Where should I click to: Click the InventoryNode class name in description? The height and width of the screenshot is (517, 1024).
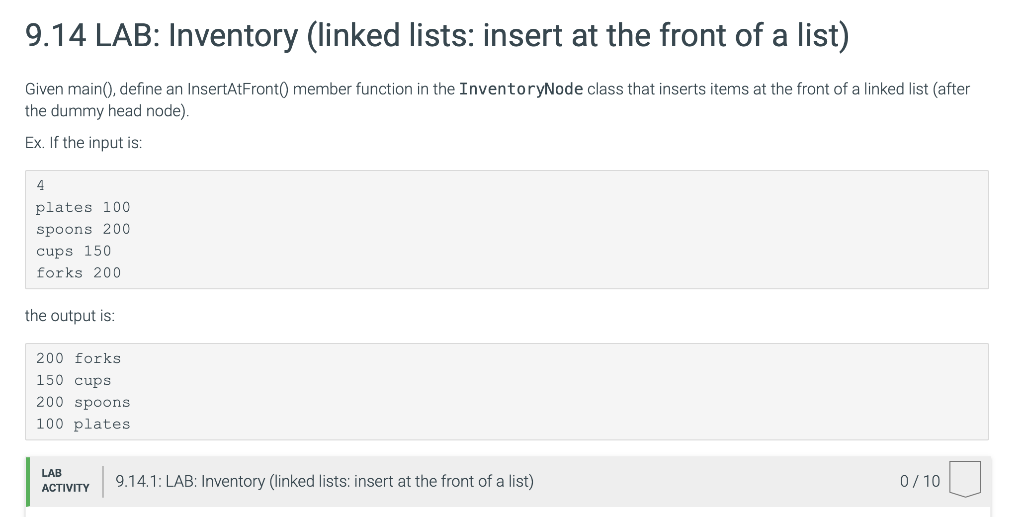(520, 89)
